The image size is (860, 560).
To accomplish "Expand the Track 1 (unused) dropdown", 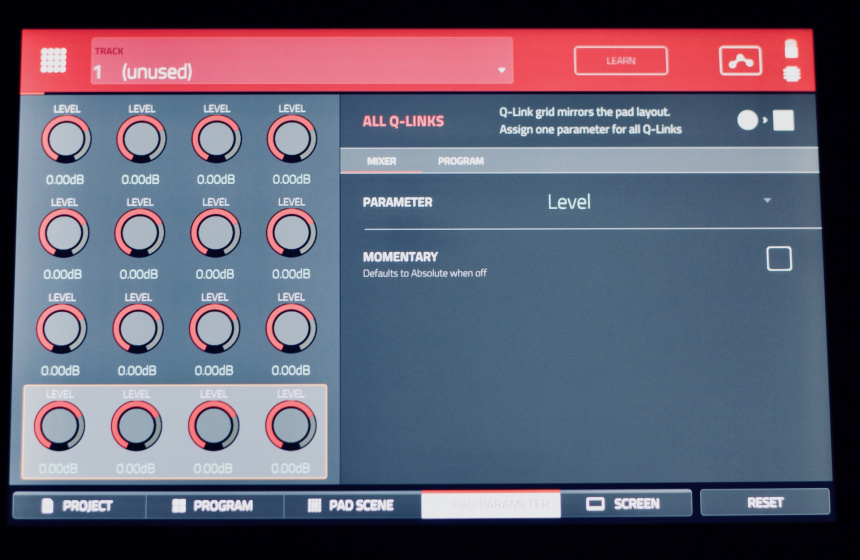I will [302, 60].
